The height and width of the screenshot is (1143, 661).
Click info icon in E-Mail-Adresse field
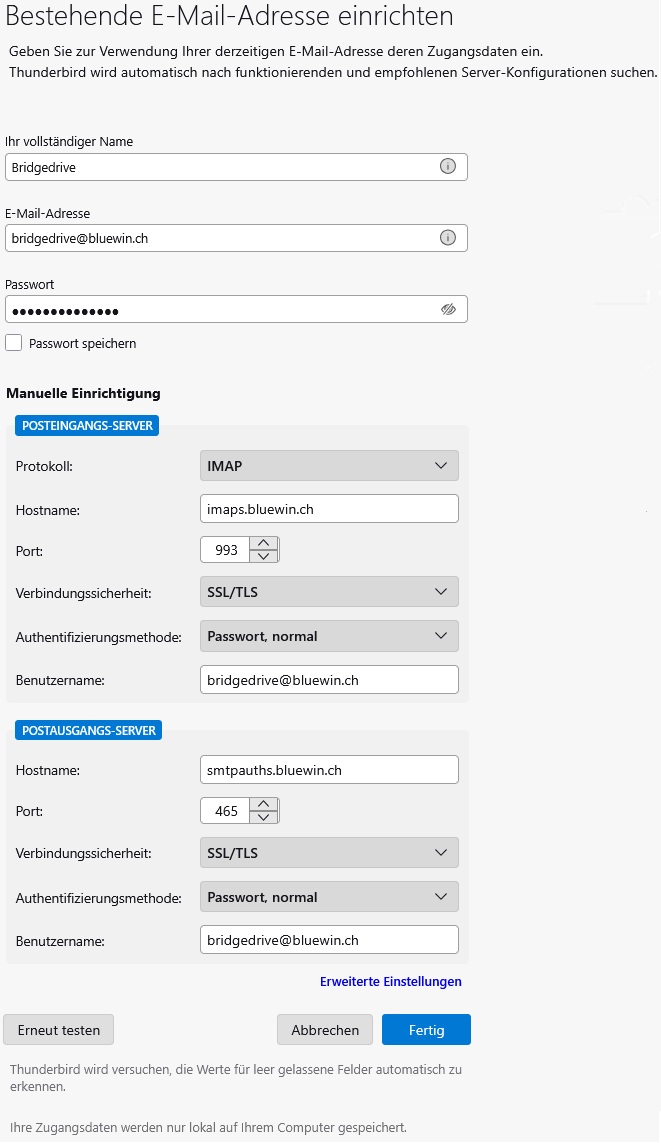click(448, 238)
